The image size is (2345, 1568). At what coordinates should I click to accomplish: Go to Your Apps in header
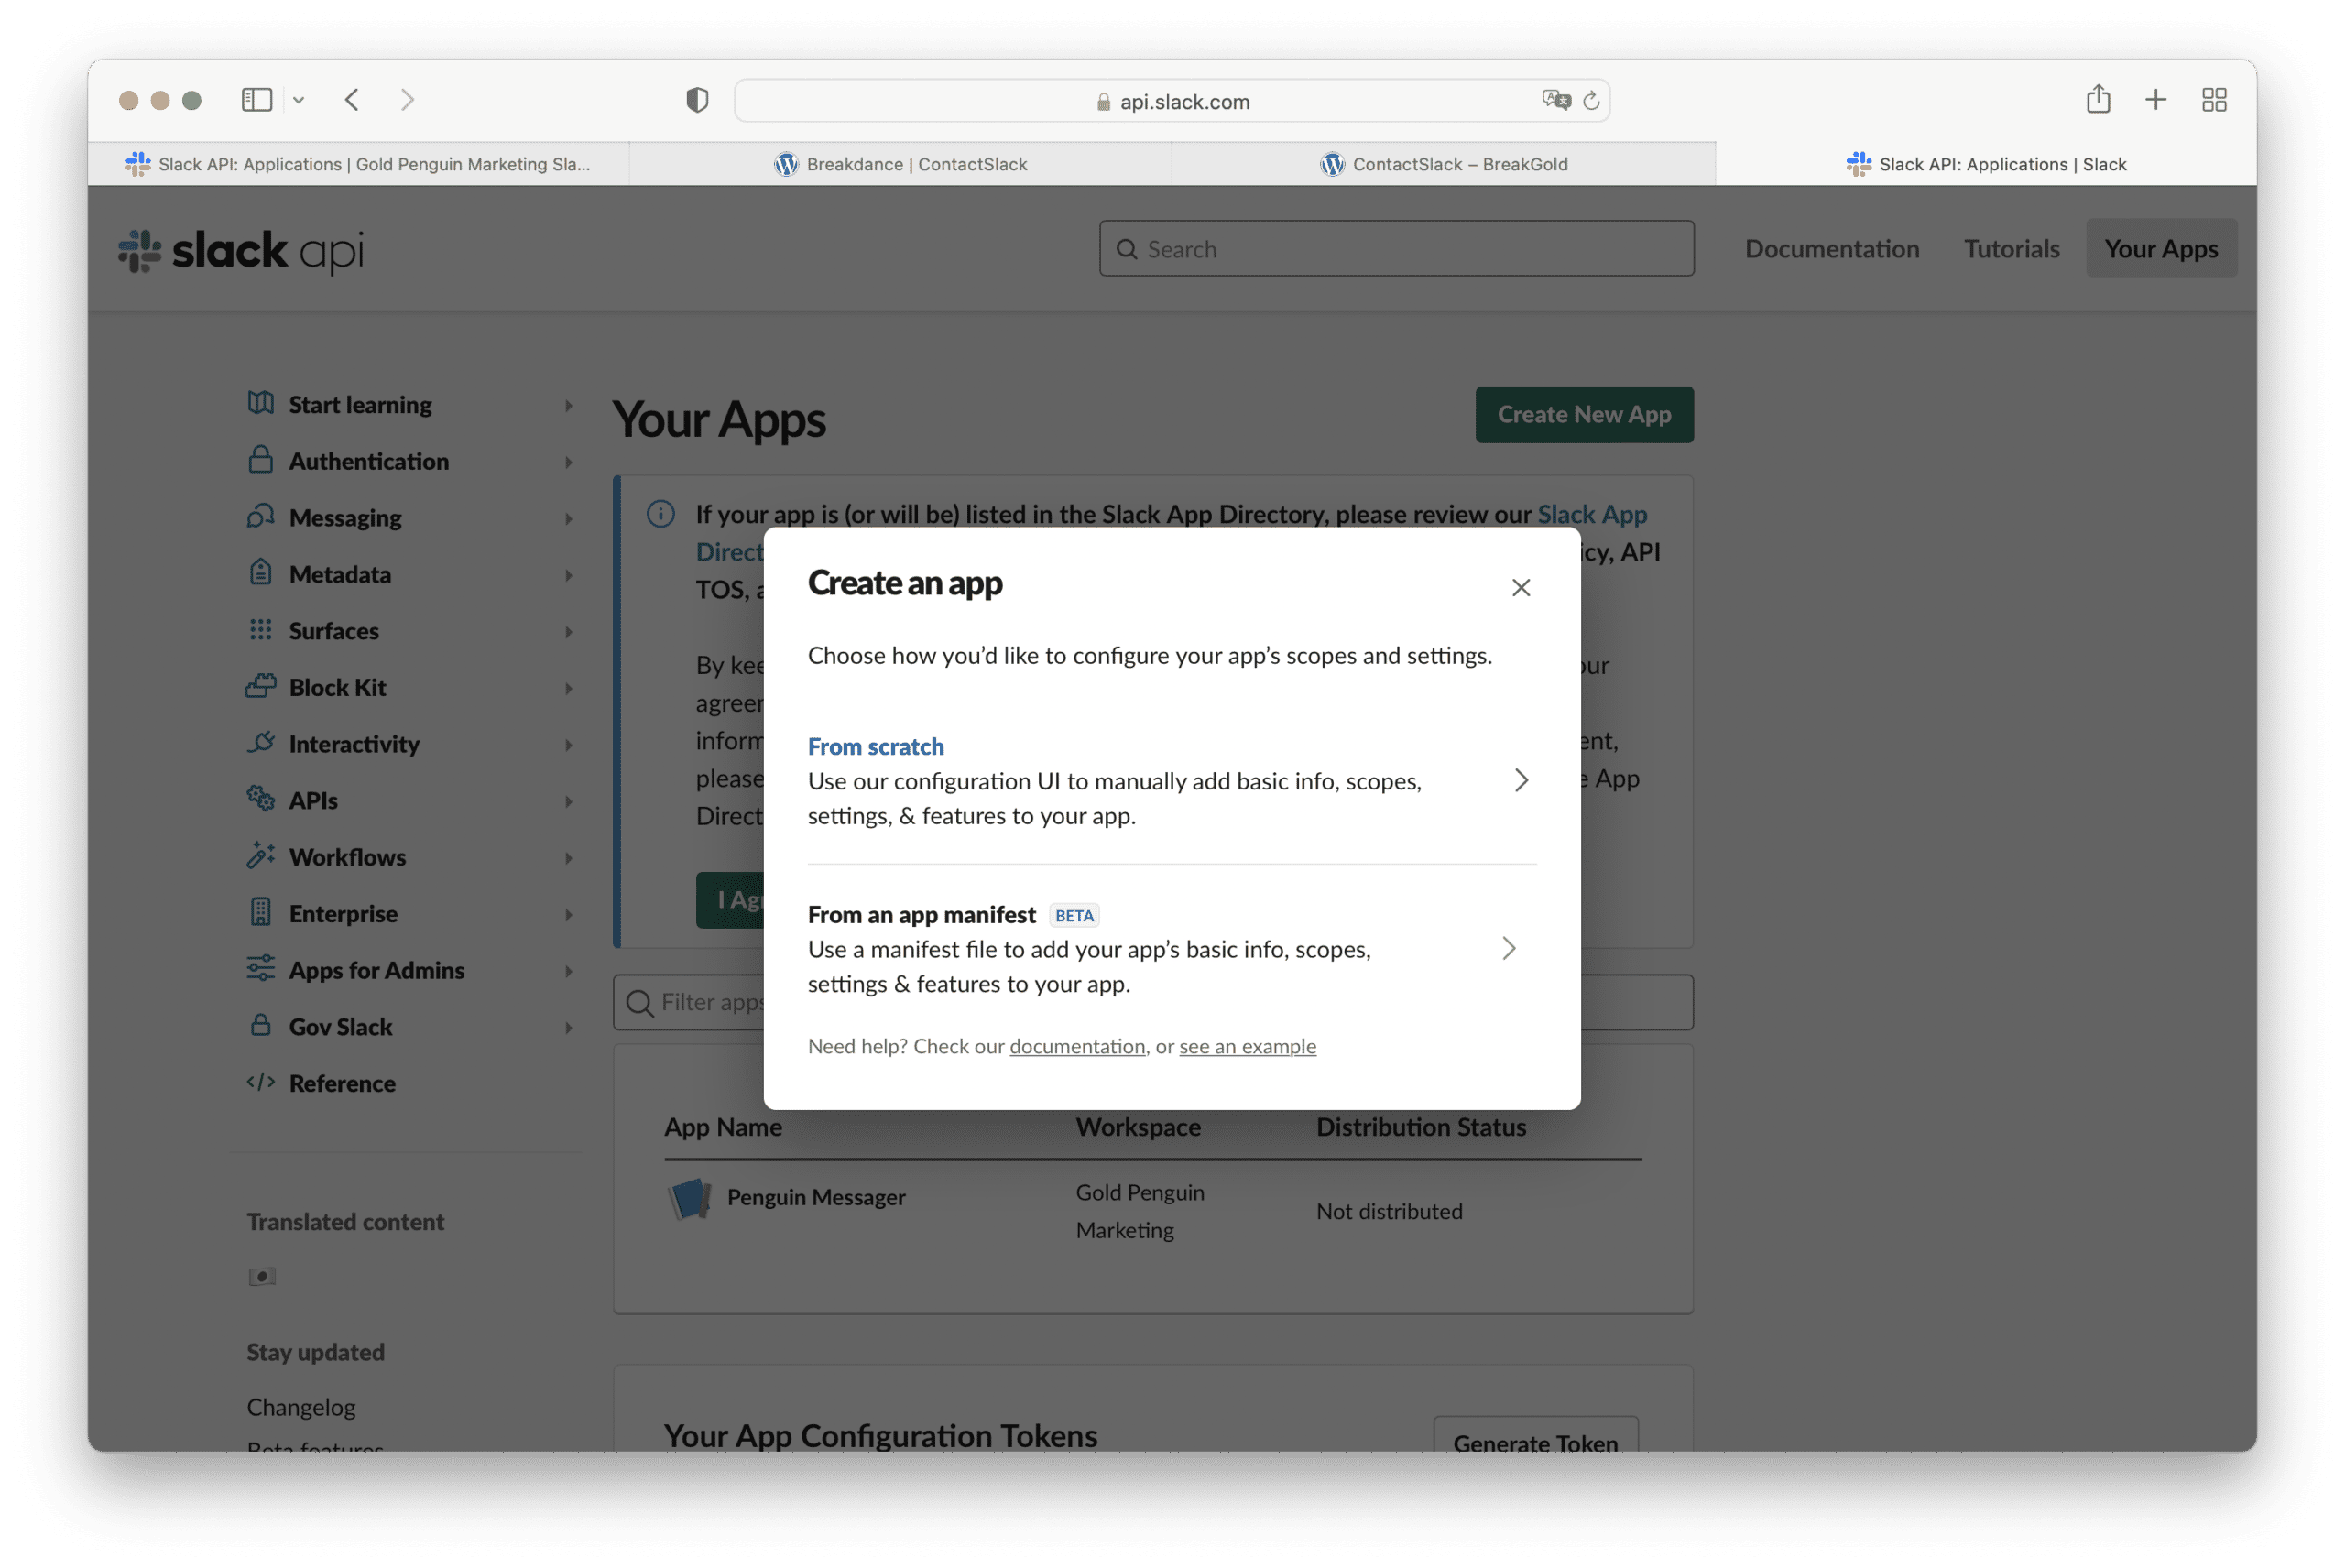tap(2161, 248)
